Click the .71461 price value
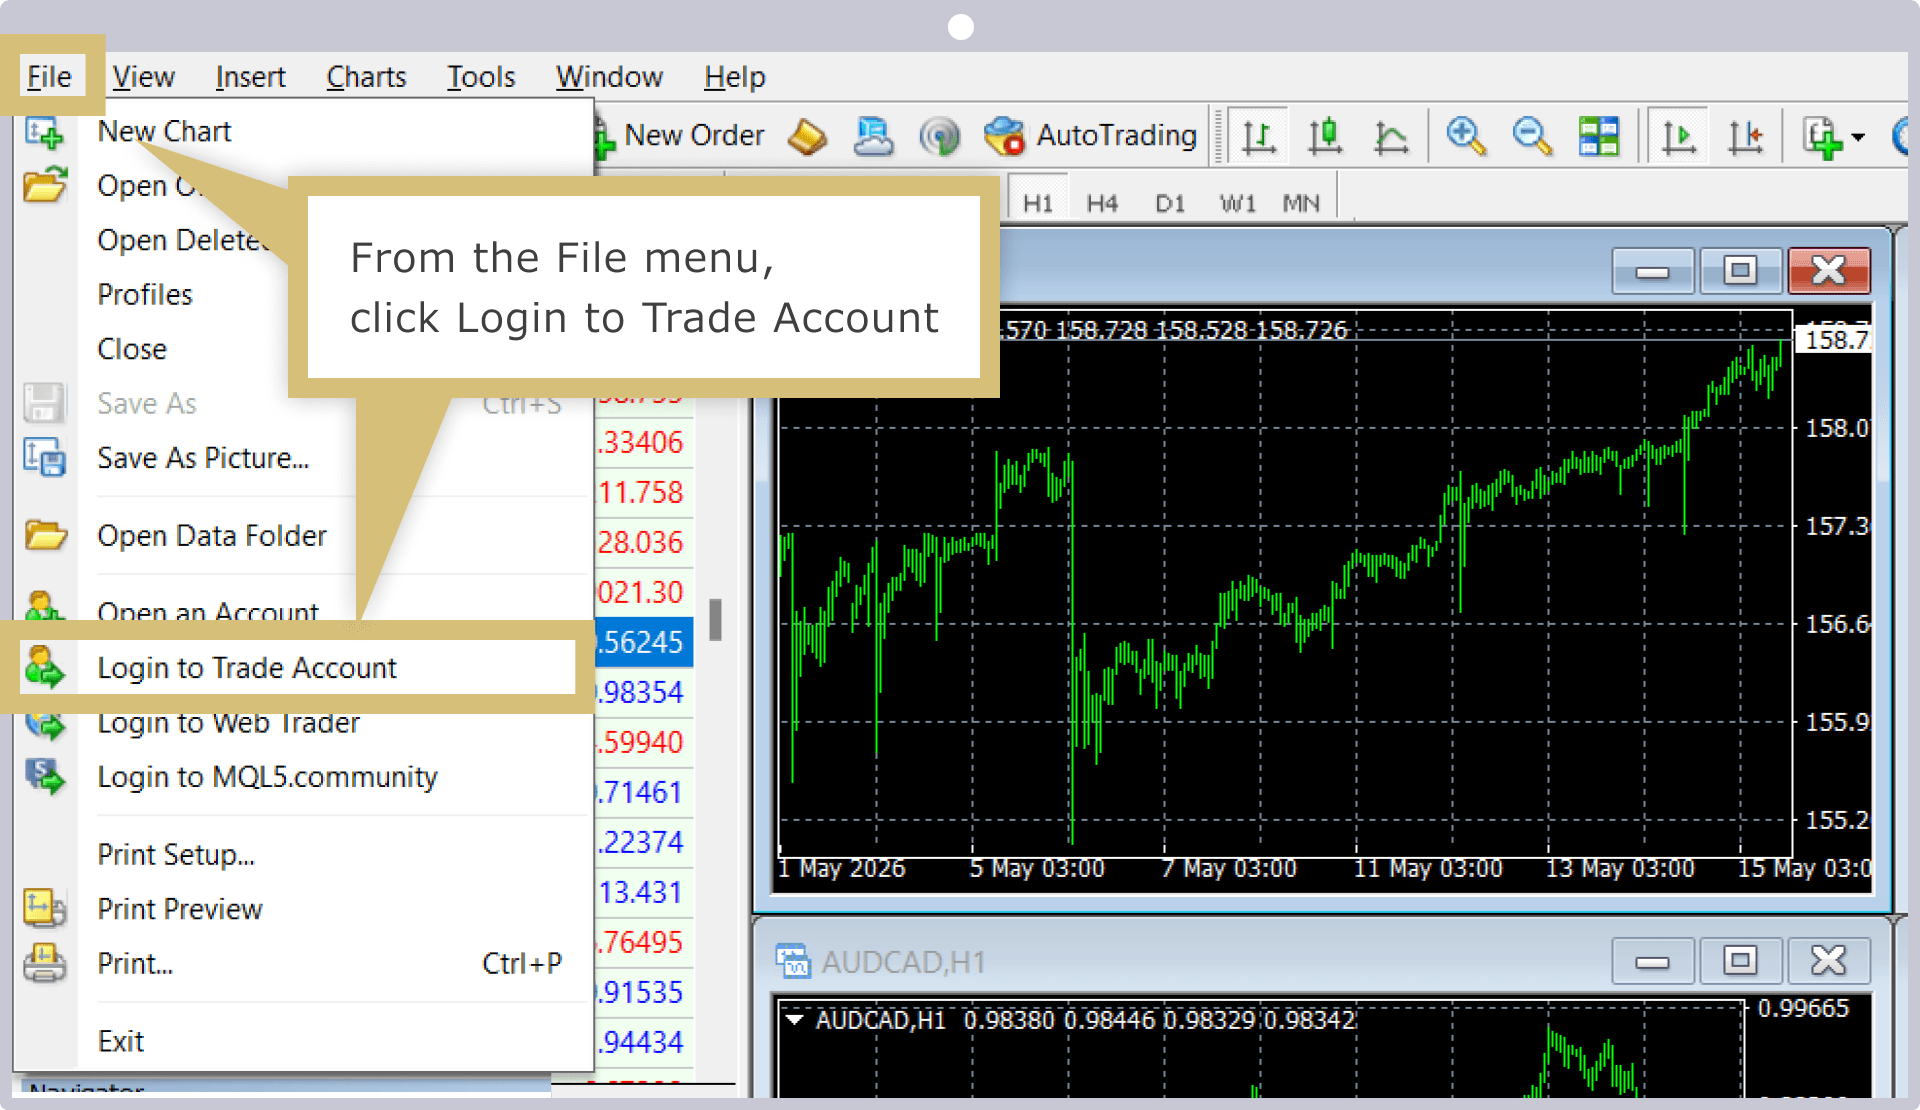 (641, 792)
